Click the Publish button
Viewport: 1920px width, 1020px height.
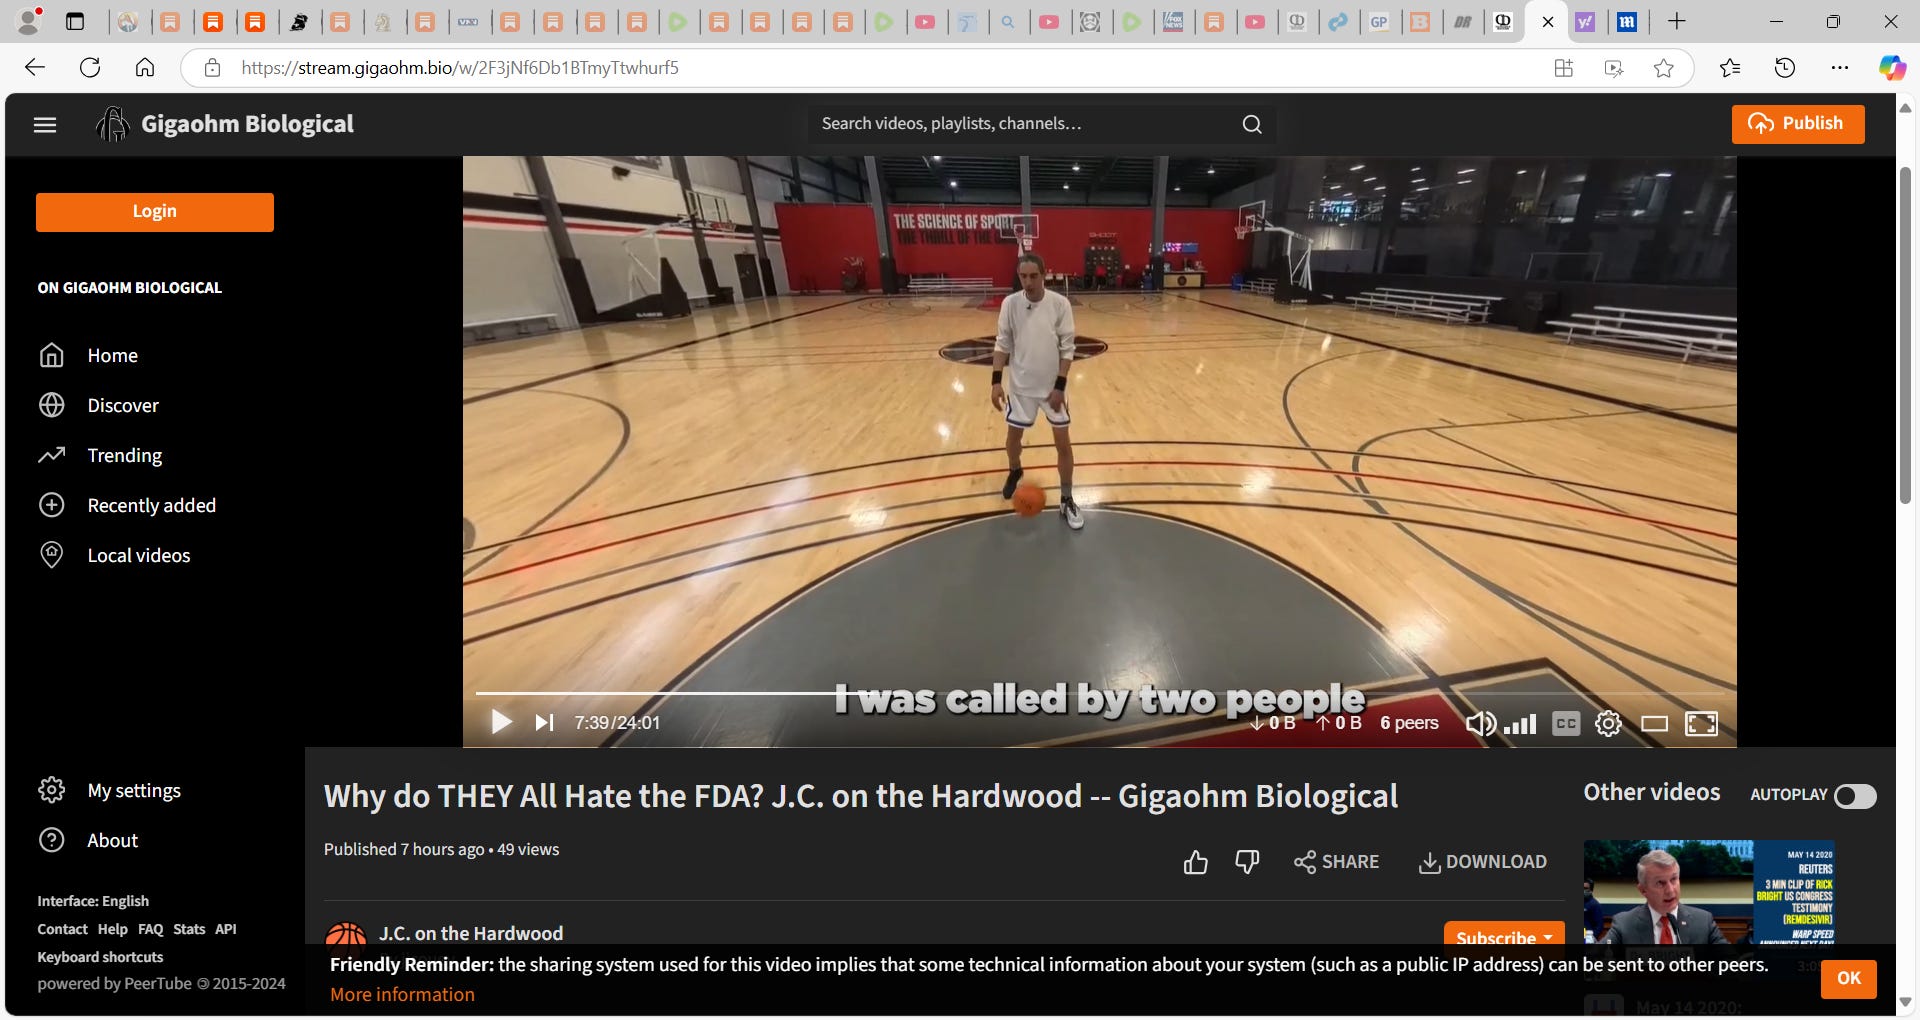1798,124
